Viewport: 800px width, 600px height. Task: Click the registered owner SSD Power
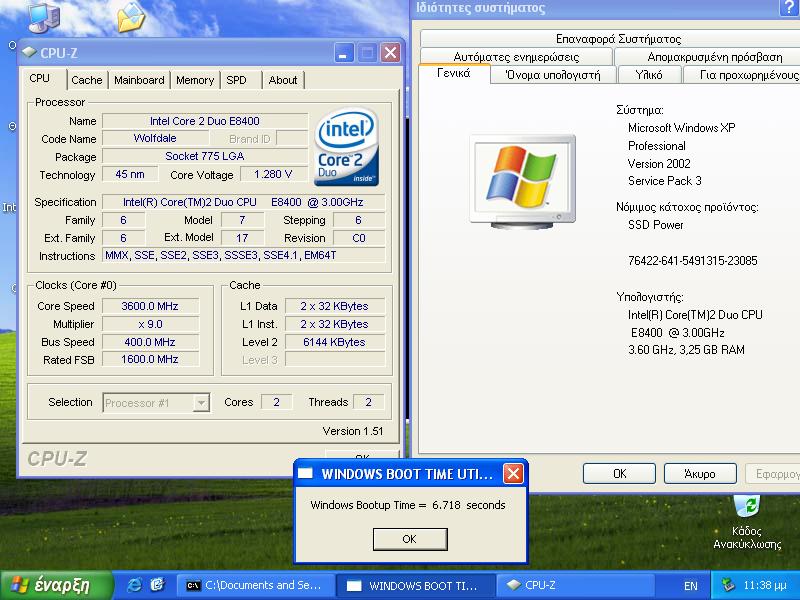click(656, 225)
